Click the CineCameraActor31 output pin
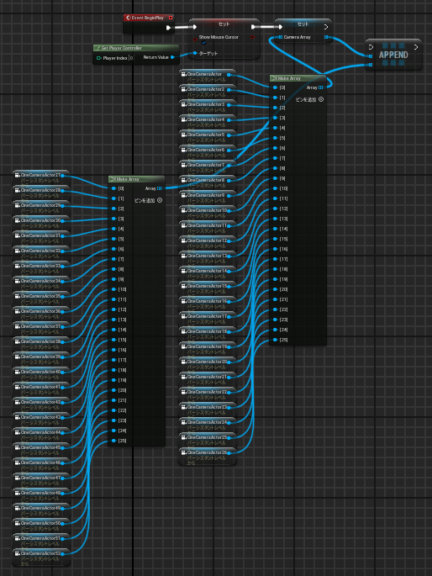432x576 pixels. [62, 236]
